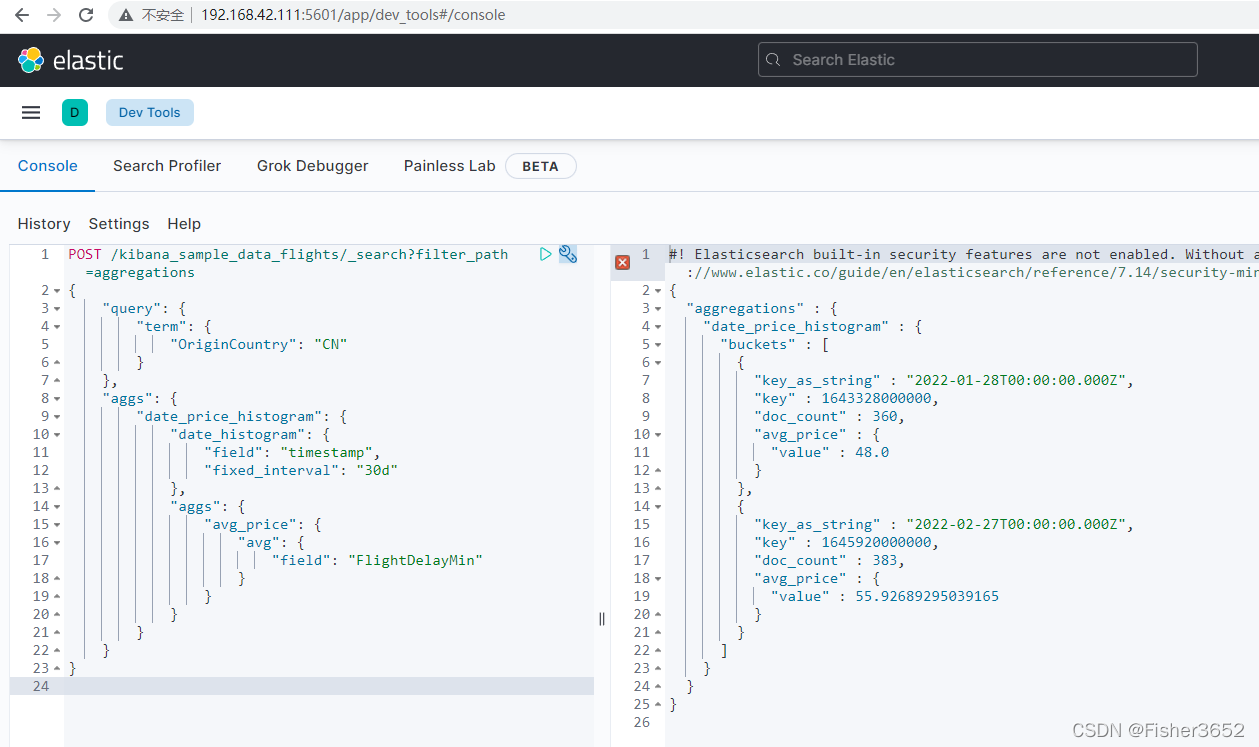Image resolution: width=1259 pixels, height=747 pixels.
Task: Click the red error X icon in response
Action: [x=622, y=262]
